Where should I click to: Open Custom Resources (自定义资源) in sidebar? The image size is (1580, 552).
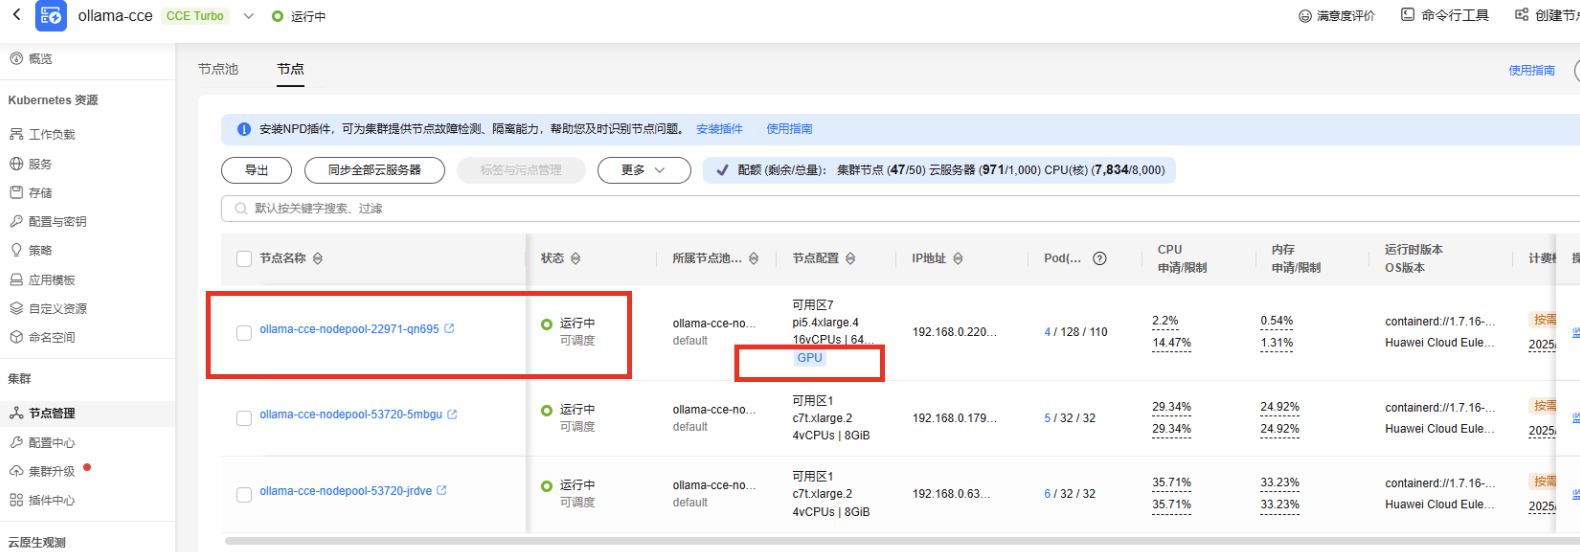coord(48,309)
